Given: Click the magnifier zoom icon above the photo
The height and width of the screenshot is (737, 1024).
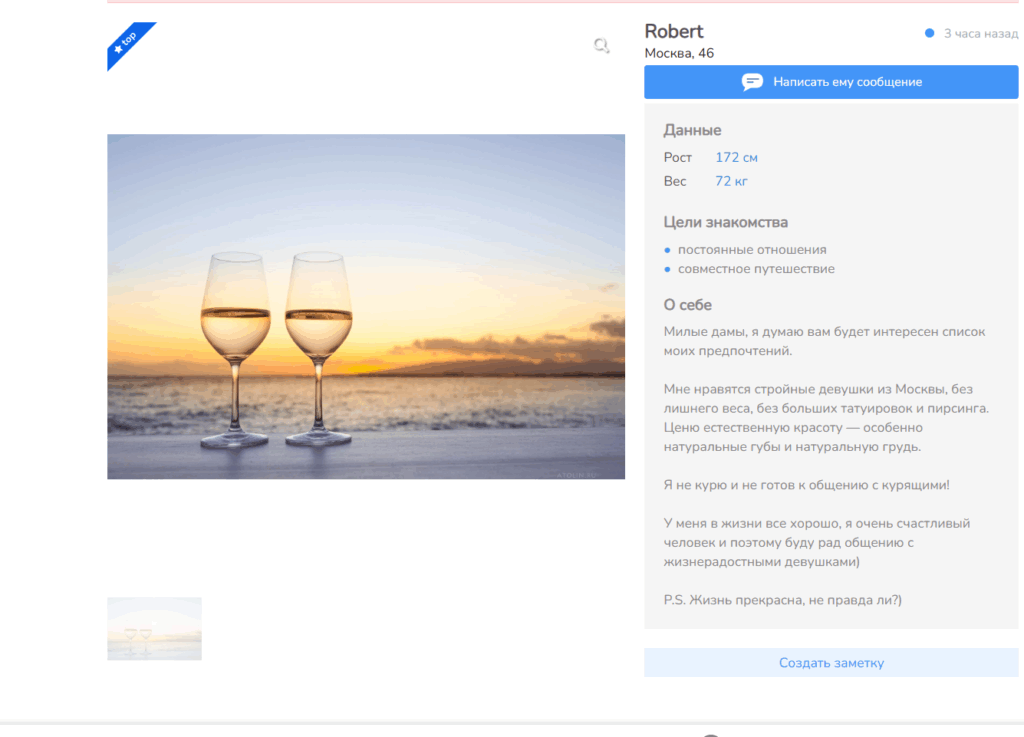Looking at the screenshot, I should [x=601, y=45].
